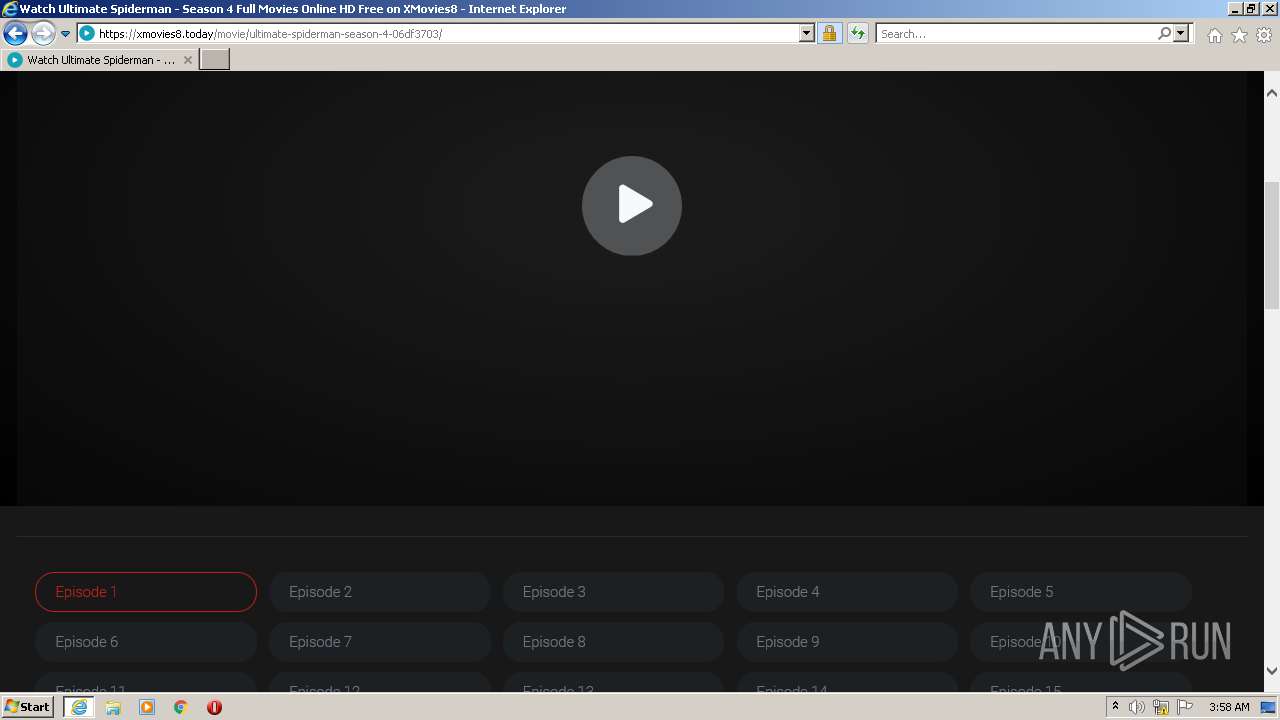The image size is (1280, 720).
Task: Open the Home icon
Action: click(1214, 35)
